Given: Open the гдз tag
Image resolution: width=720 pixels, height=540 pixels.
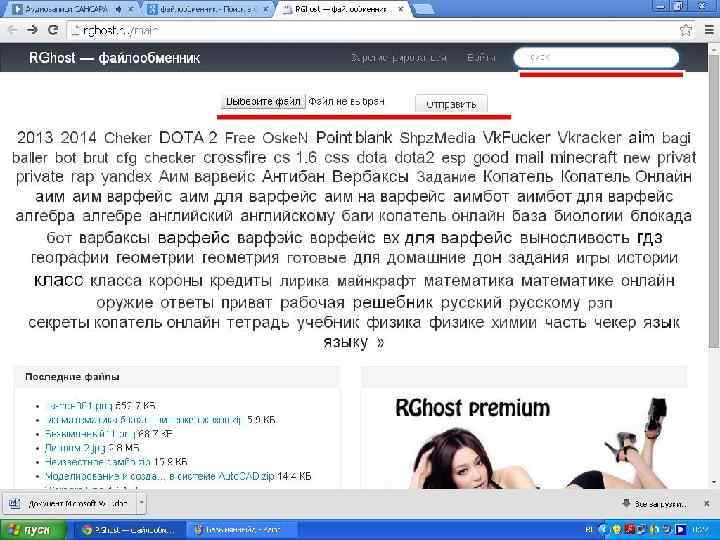Looking at the screenshot, I should click(650, 238).
